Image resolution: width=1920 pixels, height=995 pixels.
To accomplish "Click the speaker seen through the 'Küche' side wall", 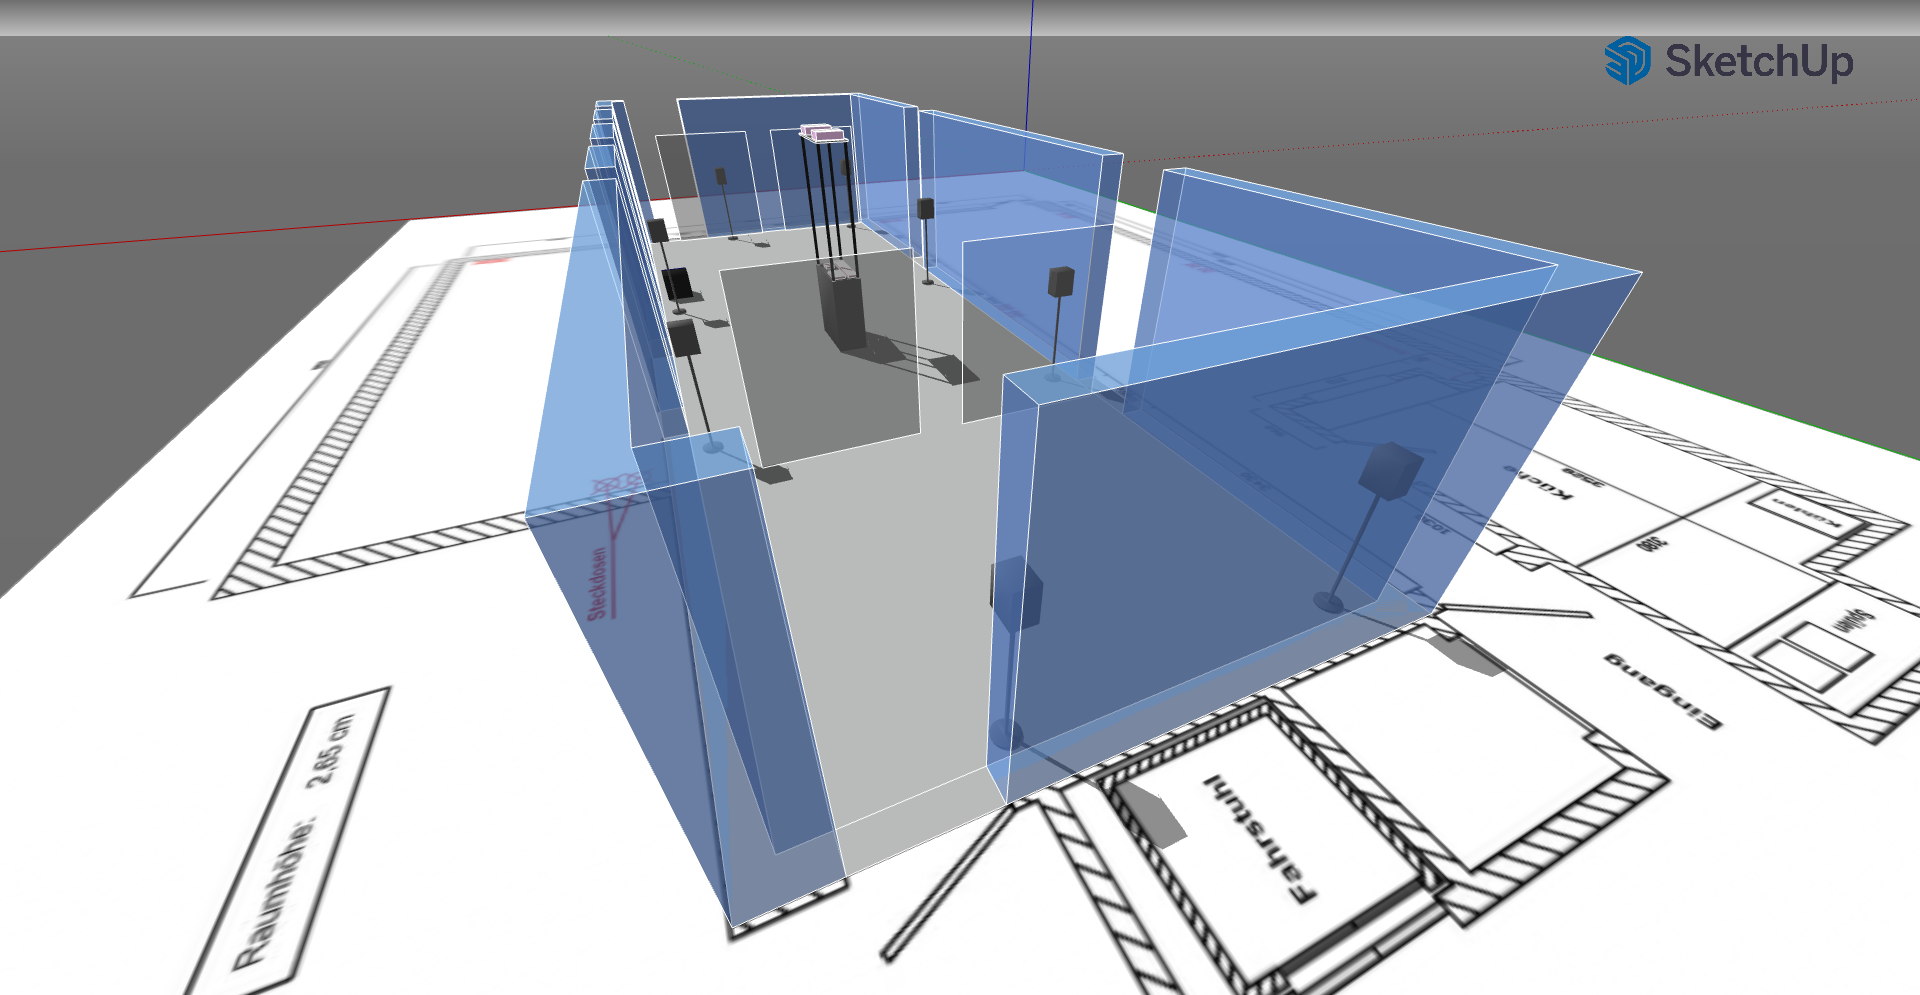I will coord(1390,470).
